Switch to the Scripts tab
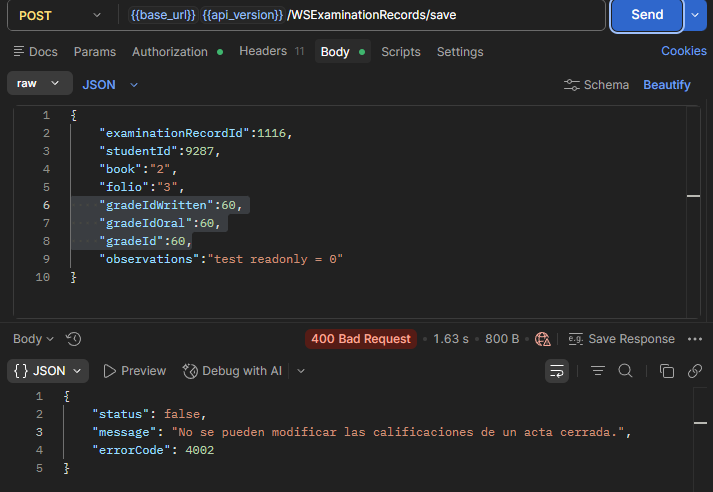Screen dimensions: 713x492 (401, 52)
